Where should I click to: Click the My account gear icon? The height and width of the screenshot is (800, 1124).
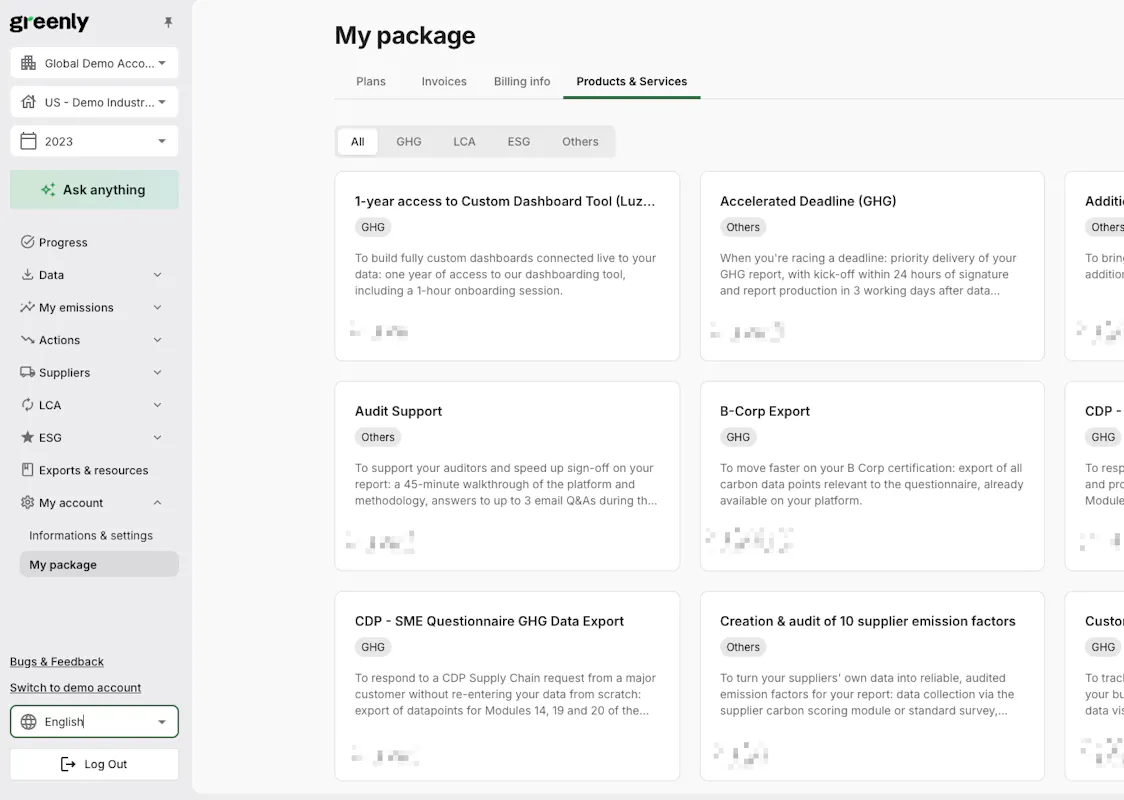(x=27, y=503)
